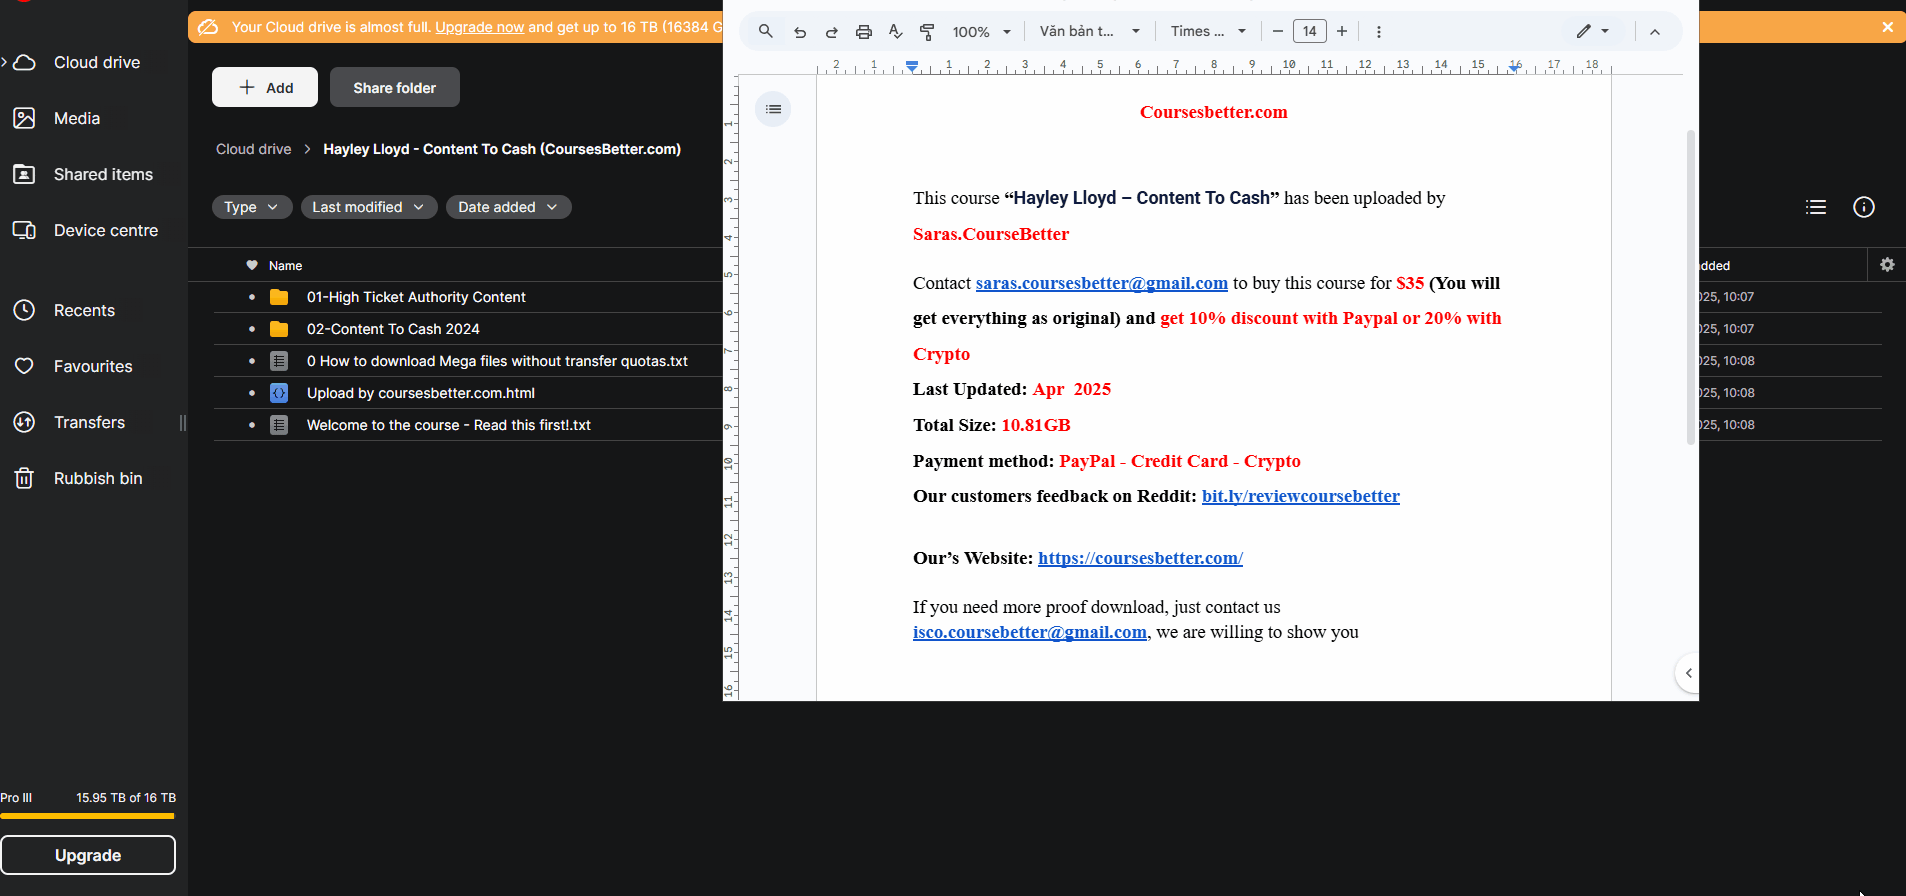Select the paint format roller tool
This screenshot has width=1906, height=896.
point(927,32)
